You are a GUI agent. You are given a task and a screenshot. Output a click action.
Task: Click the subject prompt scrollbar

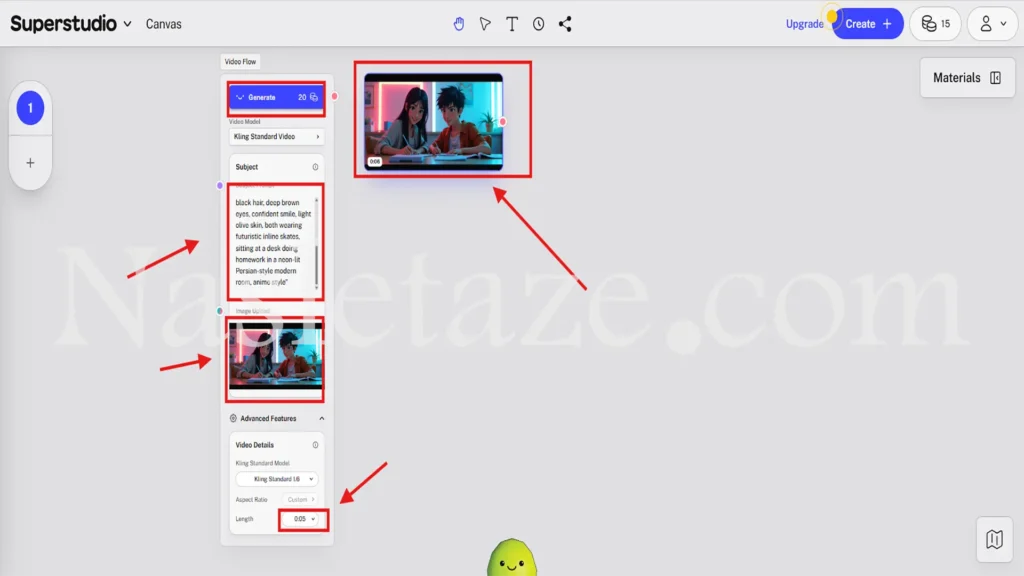click(317, 264)
